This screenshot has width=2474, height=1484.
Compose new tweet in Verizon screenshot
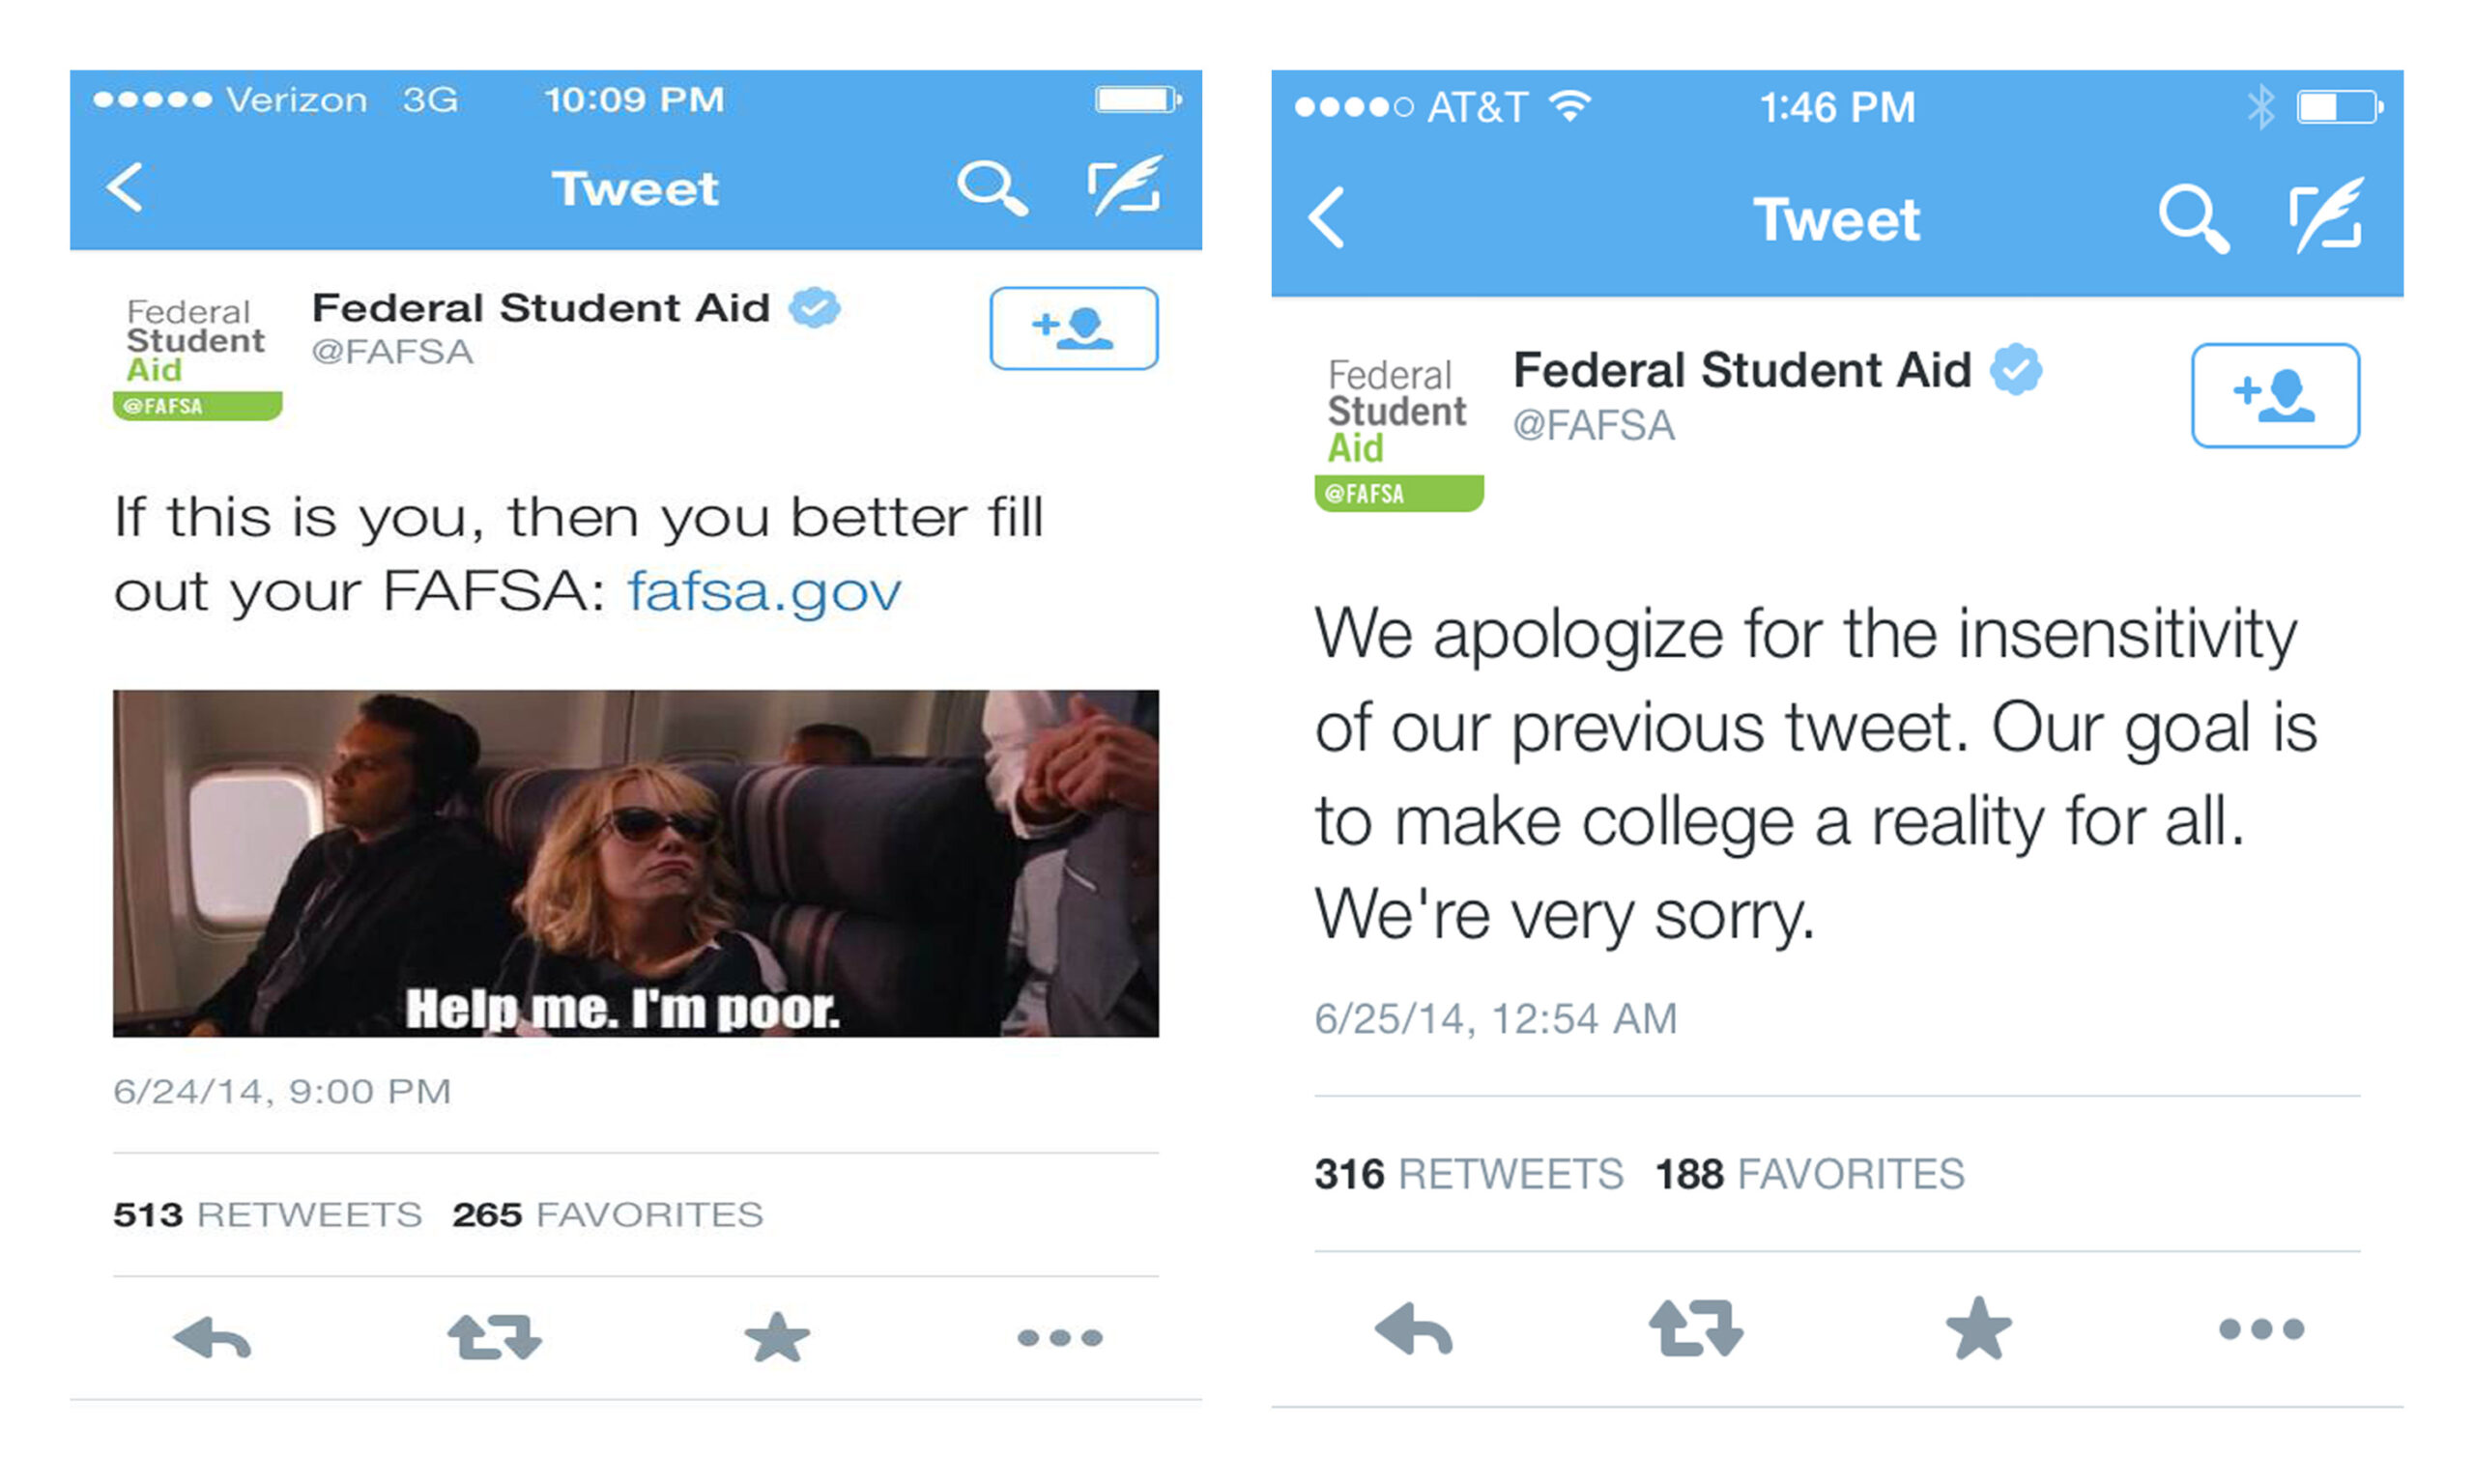pos(1125,186)
